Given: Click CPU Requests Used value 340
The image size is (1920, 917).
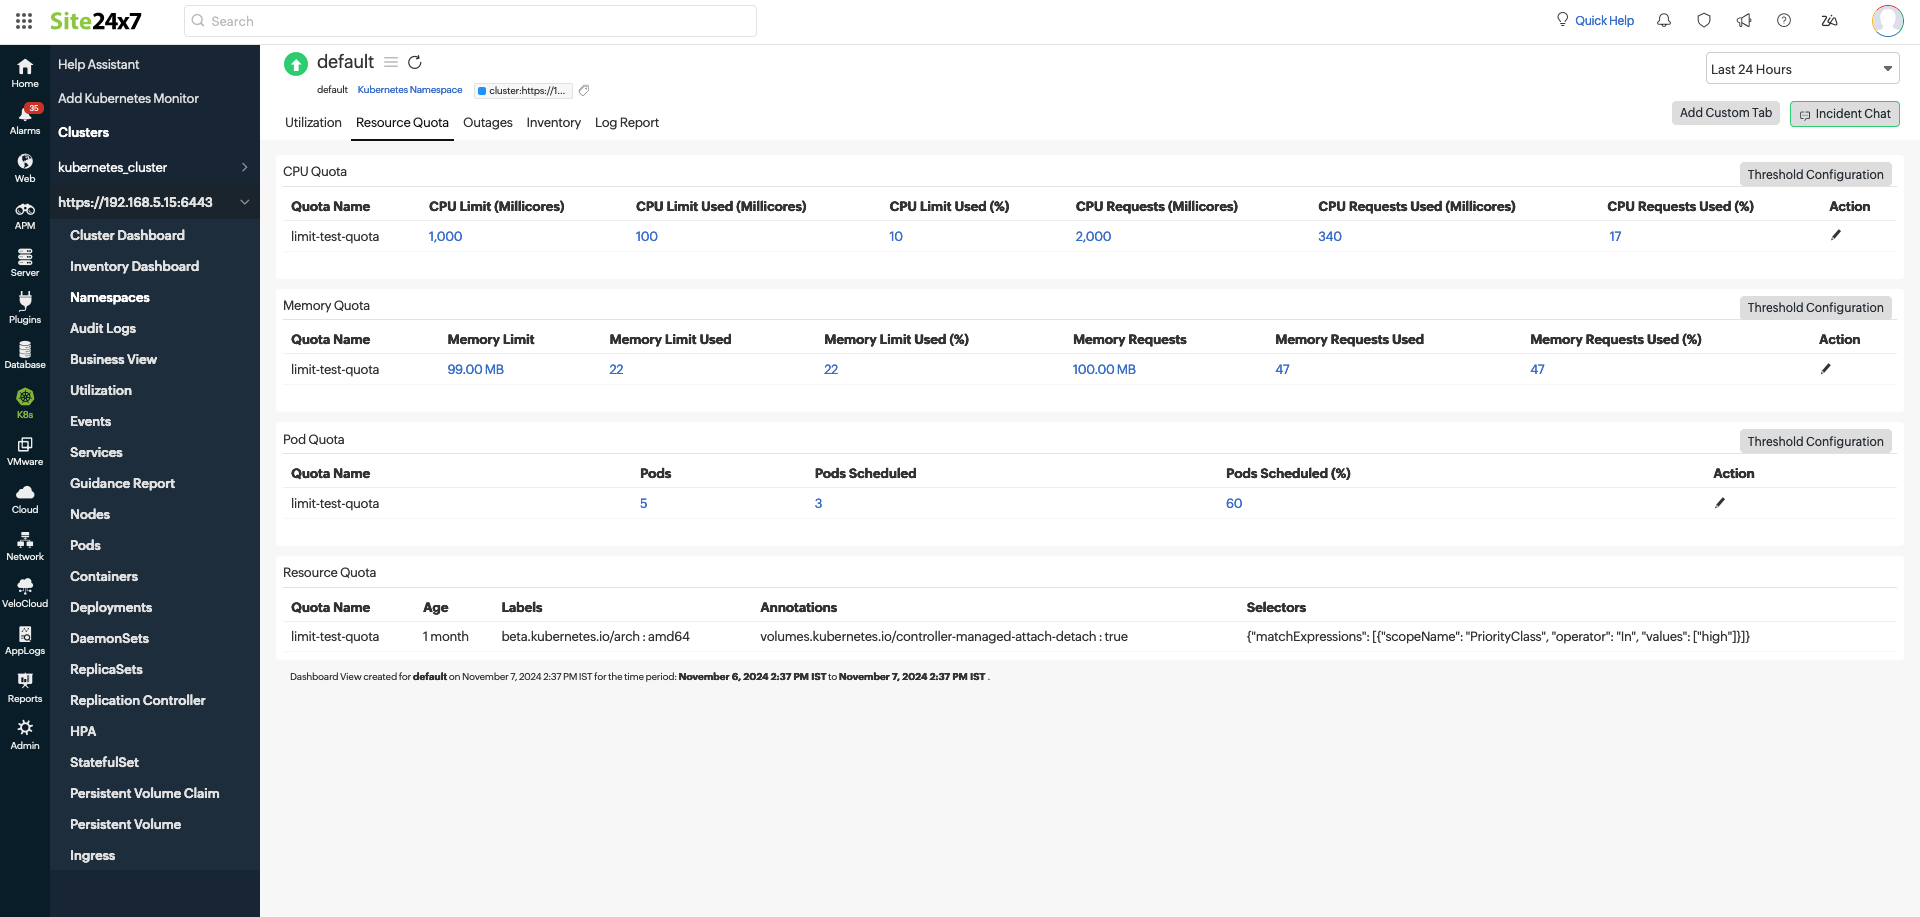Looking at the screenshot, I should point(1330,236).
